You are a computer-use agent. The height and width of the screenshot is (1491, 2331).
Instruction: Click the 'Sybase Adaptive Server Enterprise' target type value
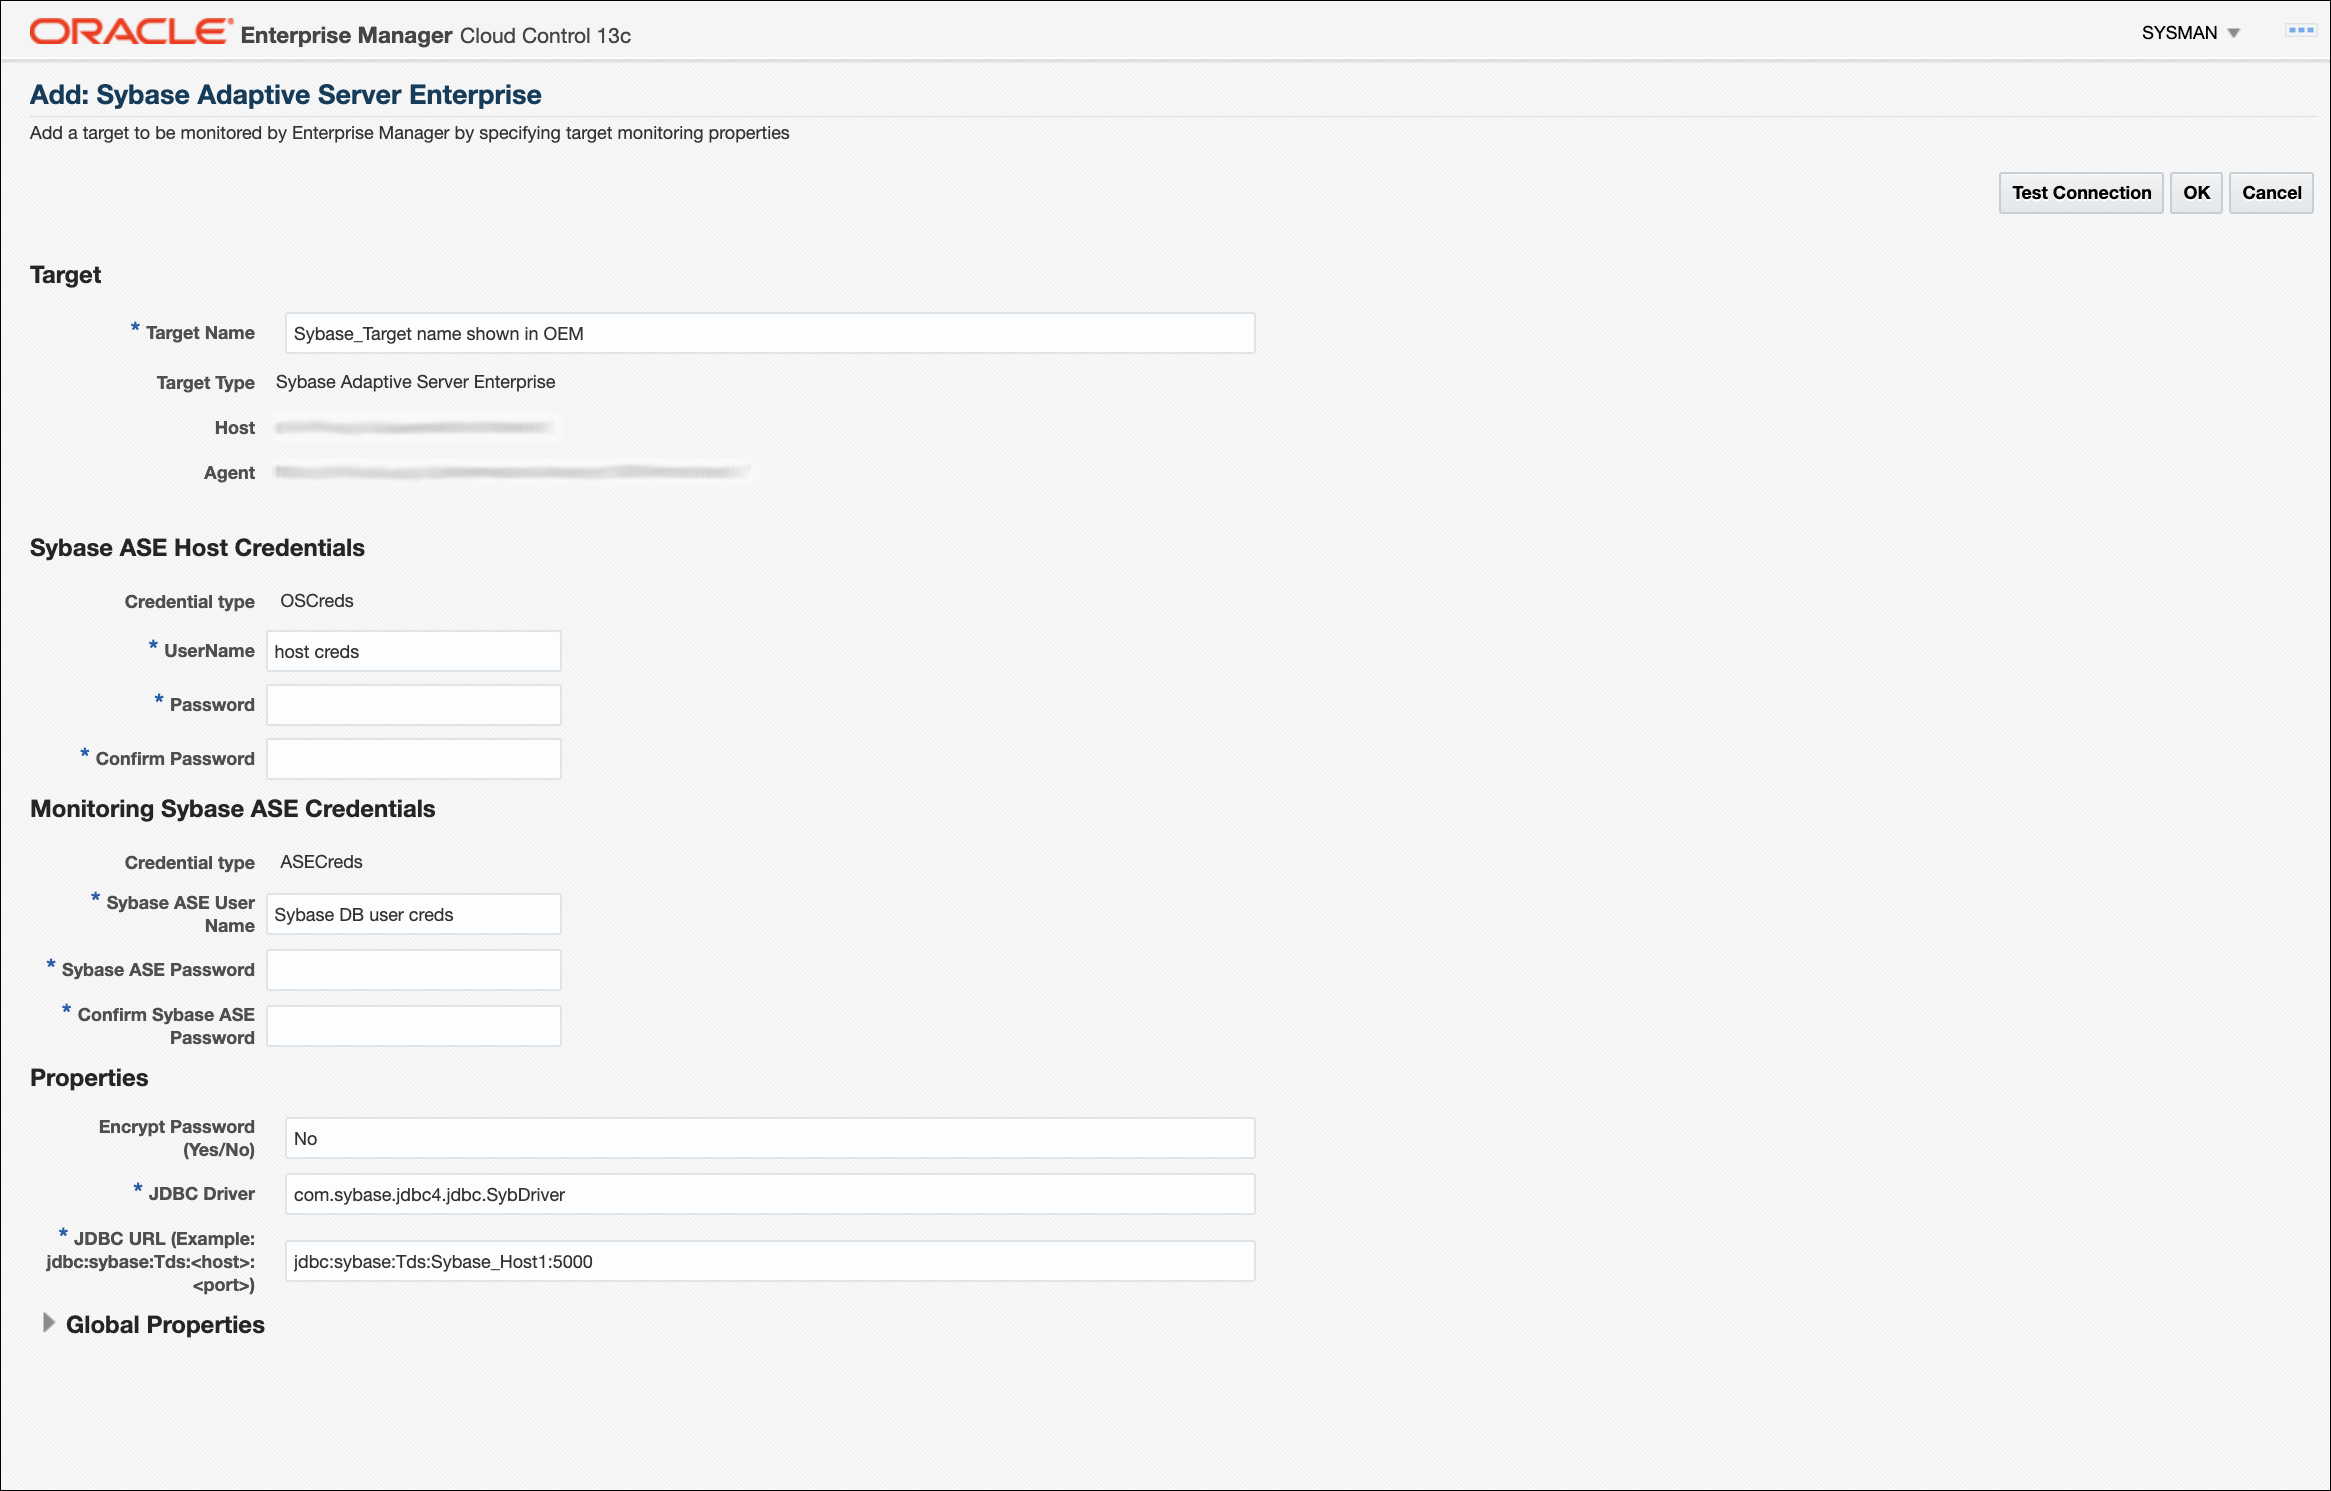click(x=415, y=382)
